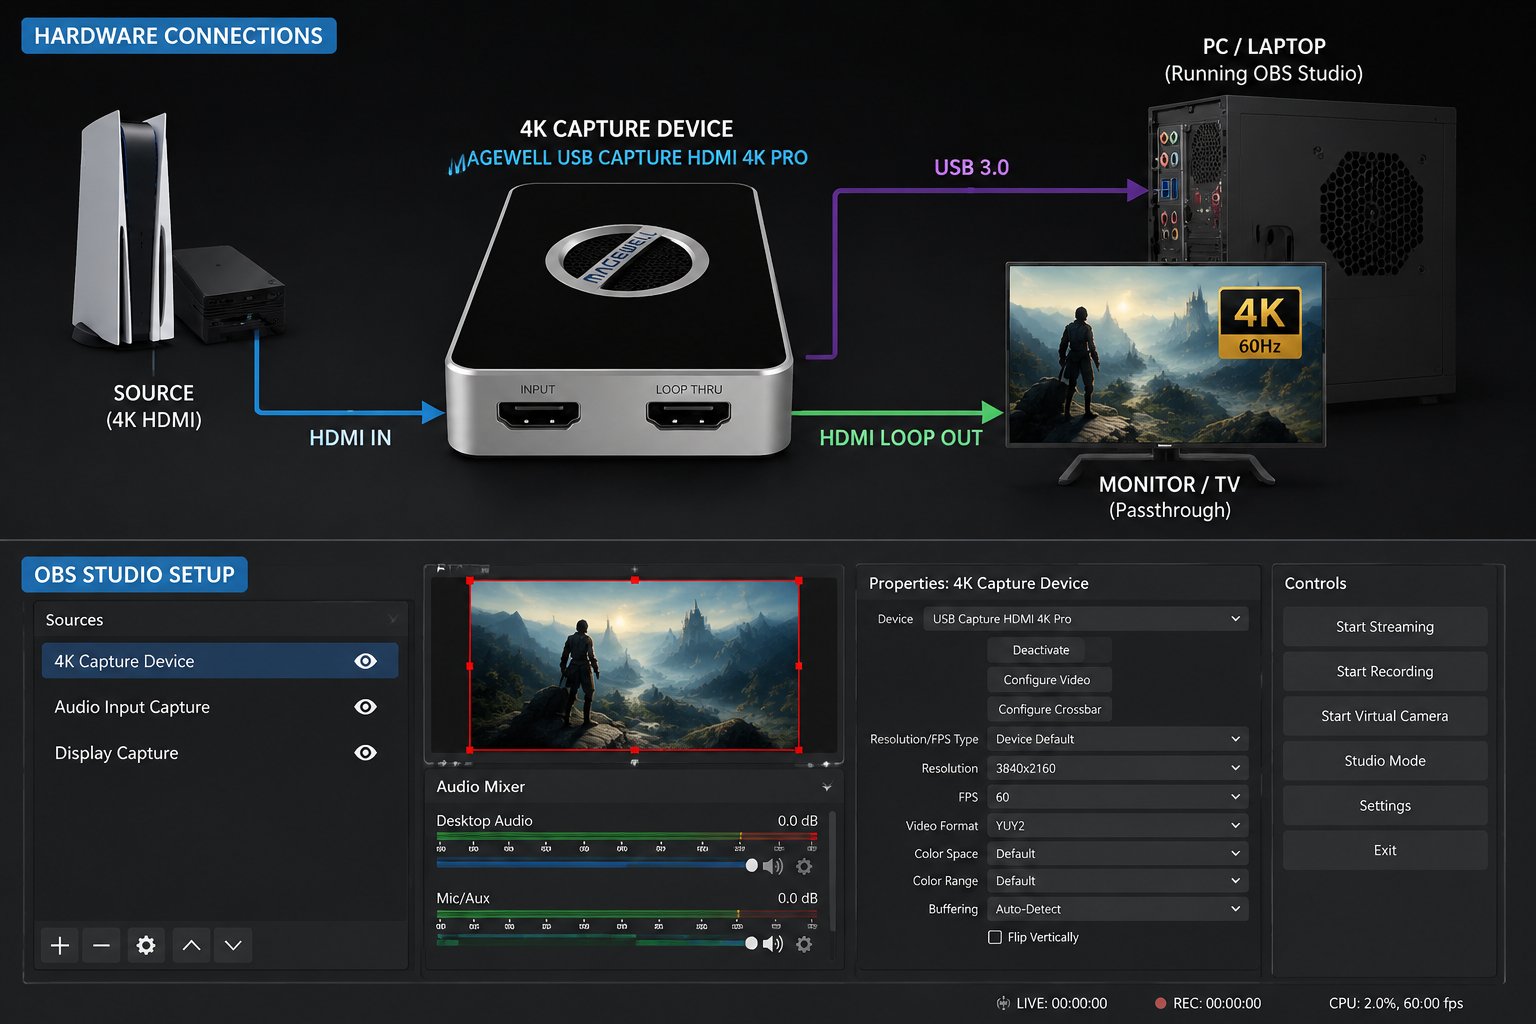The image size is (1536, 1024).
Task: Click the Magewell logo on capture device
Action: [627, 262]
